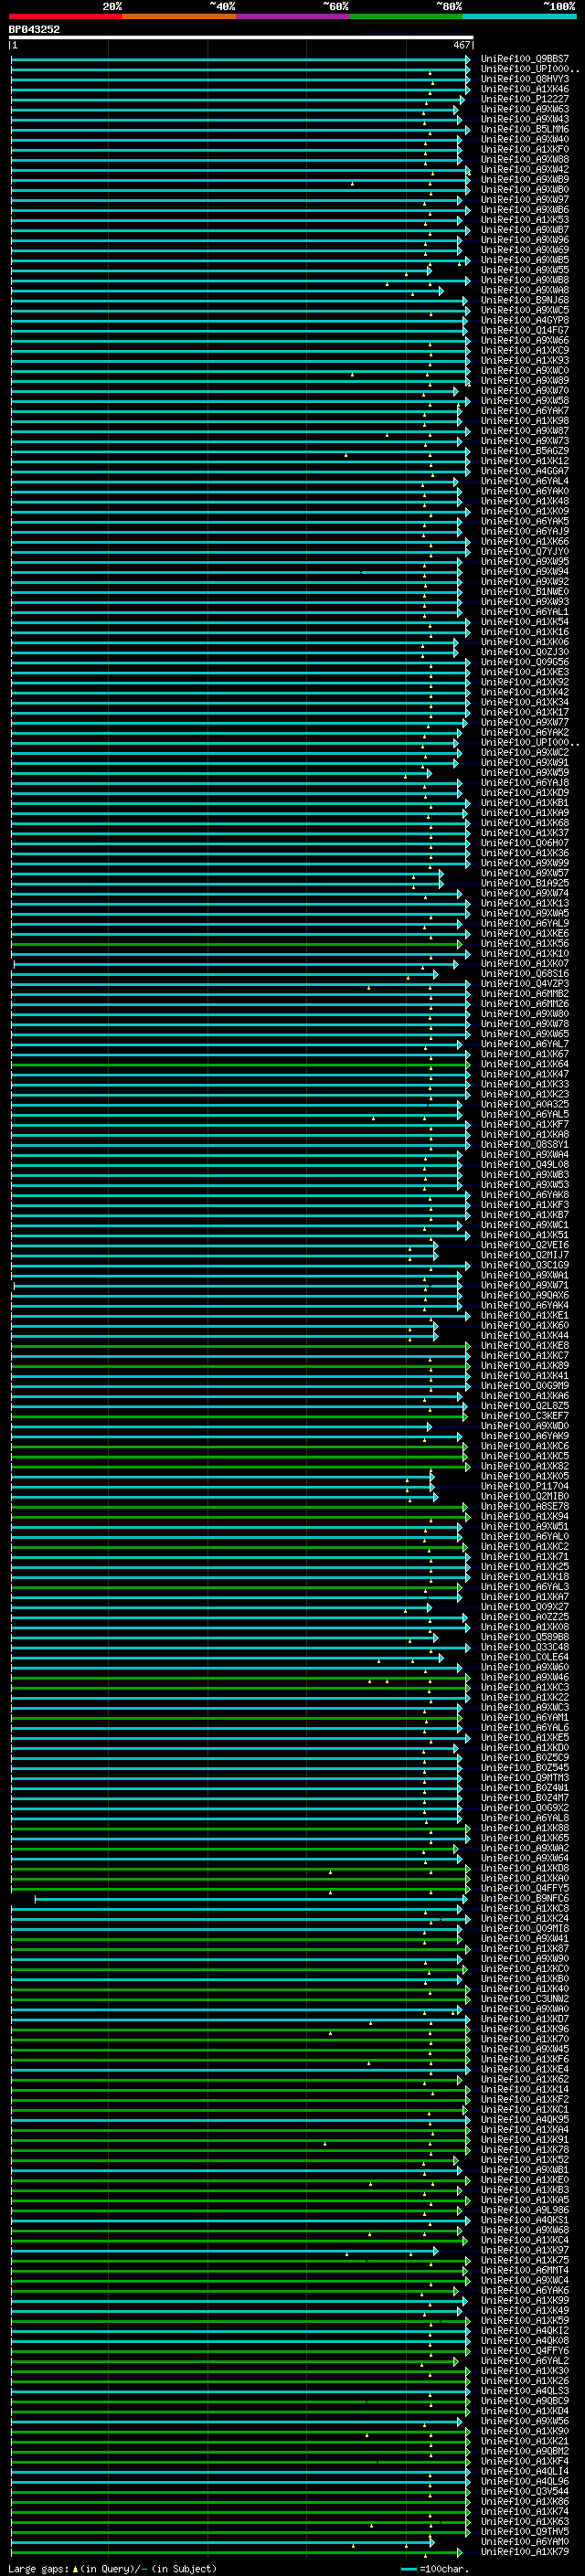Open hit UniRef100_P12227
The height and width of the screenshot is (2576, 585).
[525, 99]
